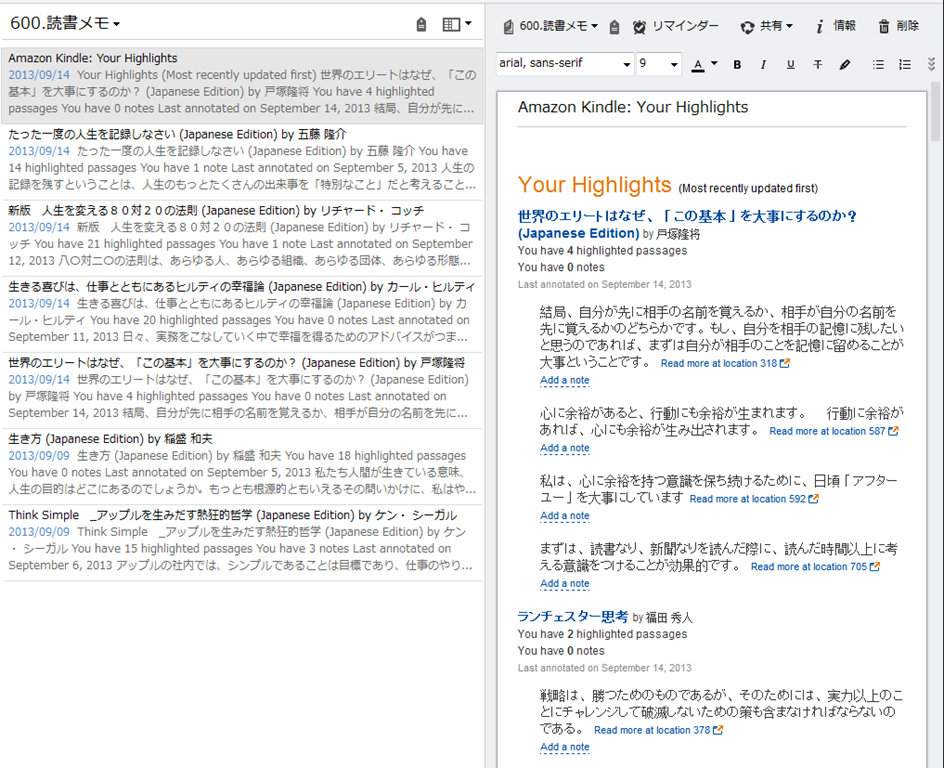Open the font size 9 dropdown
Viewport: 944px width, 768px height.
pos(659,63)
